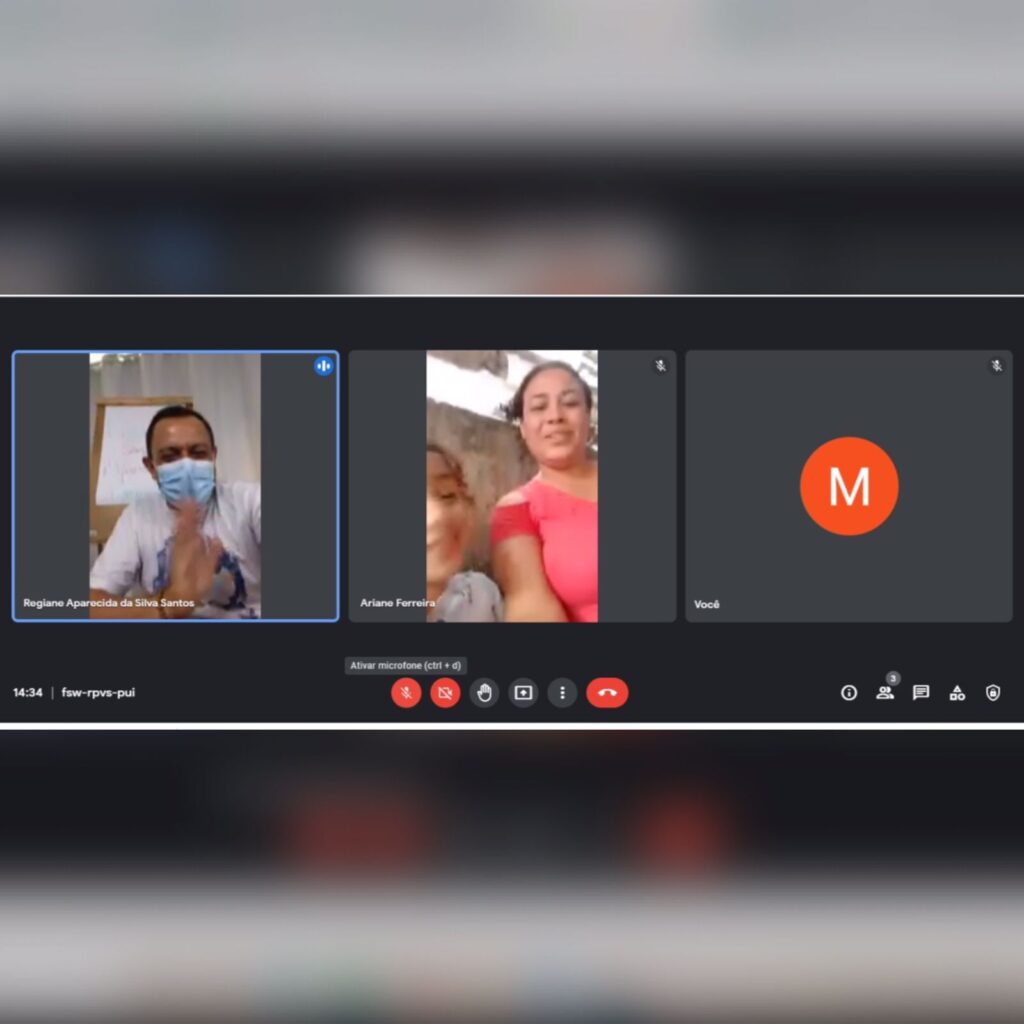This screenshot has width=1024, height=1024.
Task: Click muted mic icon on Você tile
Action: pyautogui.click(x=996, y=366)
